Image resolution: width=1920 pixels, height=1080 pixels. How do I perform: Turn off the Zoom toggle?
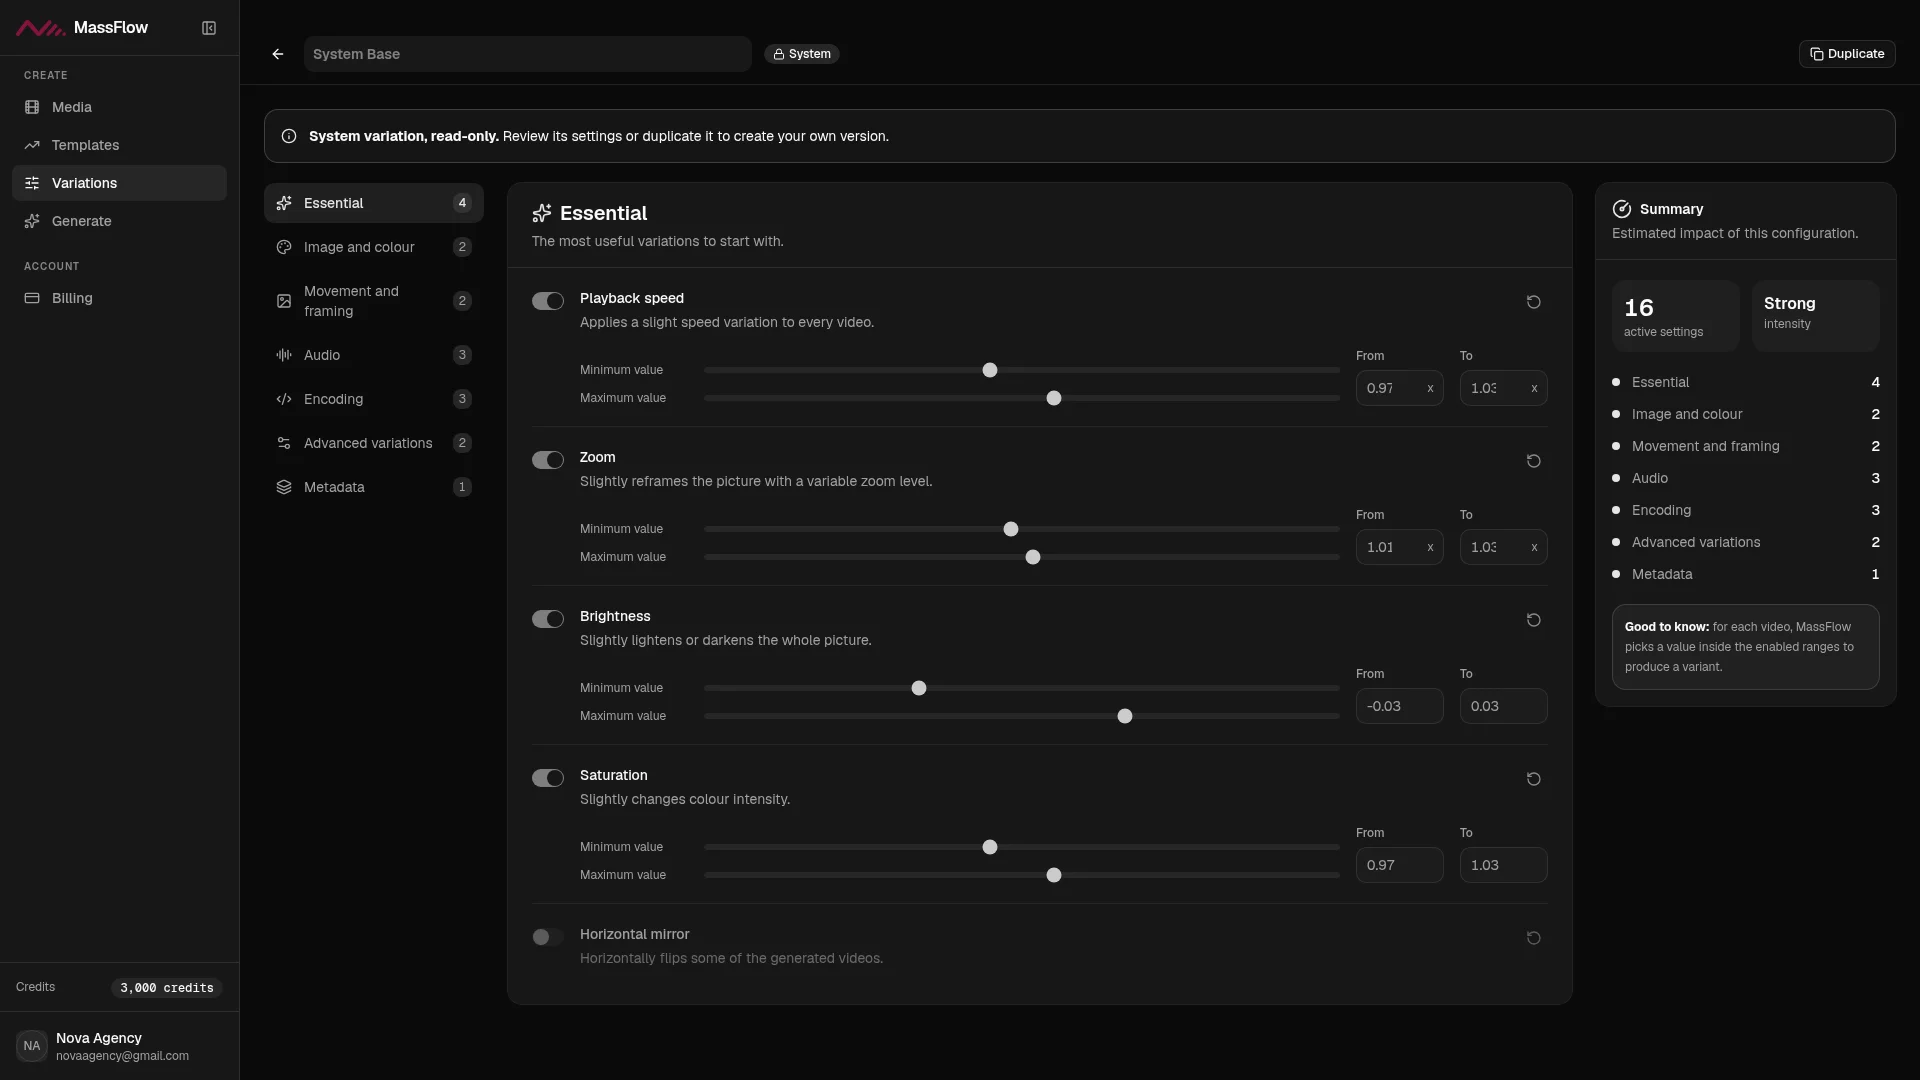coord(548,460)
